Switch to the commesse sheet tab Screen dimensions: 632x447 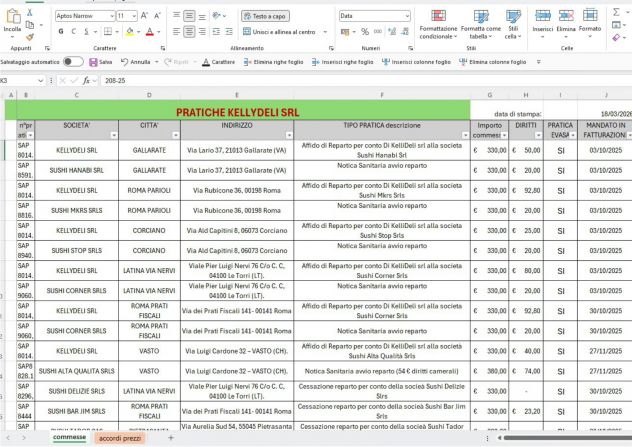coord(69,437)
